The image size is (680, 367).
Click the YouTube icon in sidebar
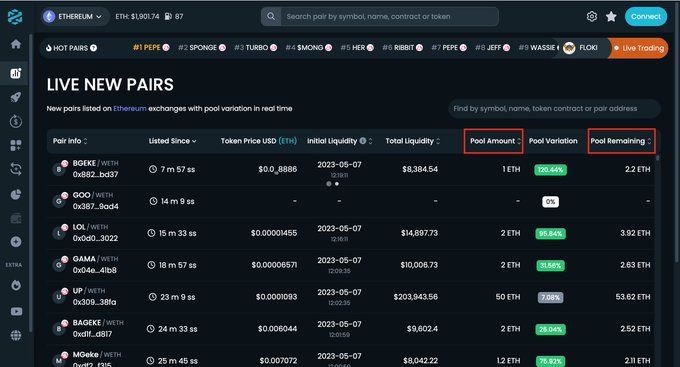point(16,311)
